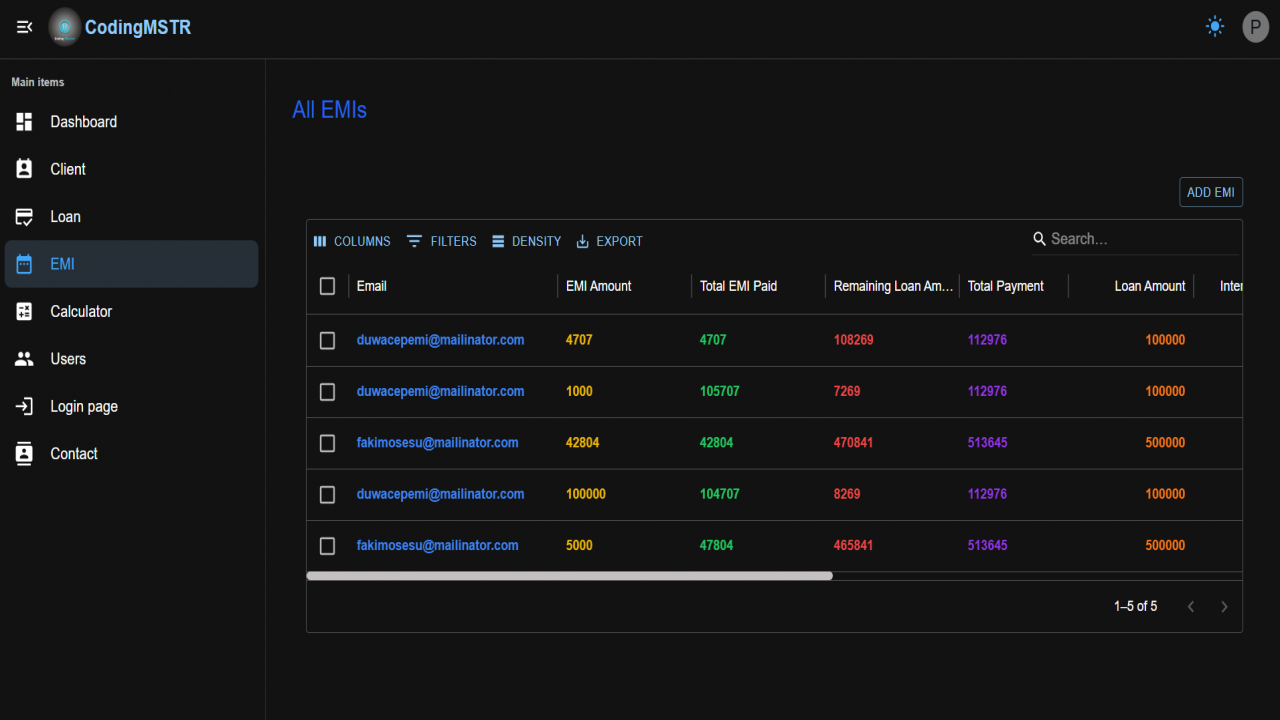The width and height of the screenshot is (1280, 720).
Task: Sort by the Email column header
Action: 371,286
